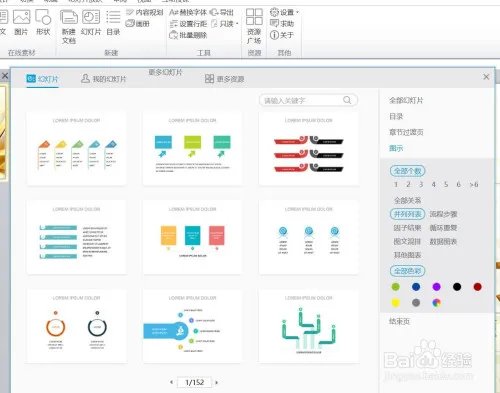Select the 设置行距 line spacing tool
The image size is (500, 393).
[188, 24]
